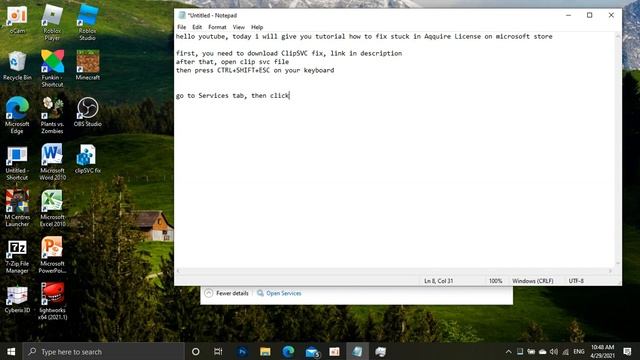Select the Microsoft Word 2010 icon
The height and width of the screenshot is (360, 640).
pyautogui.click(x=52, y=162)
